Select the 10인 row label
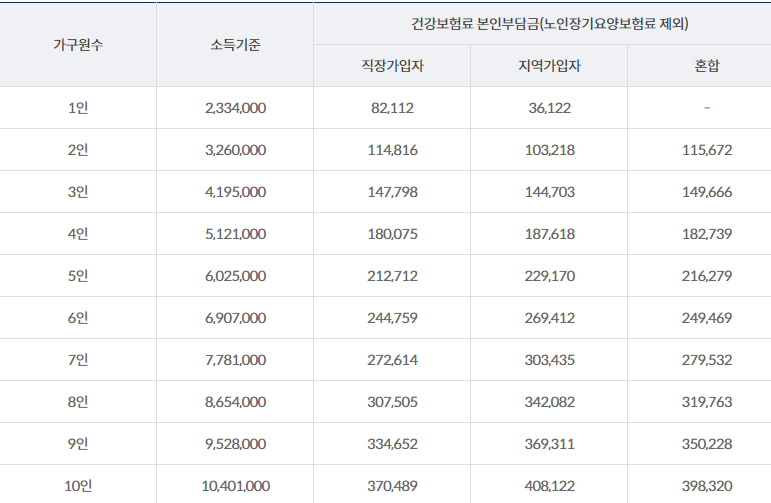The height and width of the screenshot is (503, 771). coord(78,486)
